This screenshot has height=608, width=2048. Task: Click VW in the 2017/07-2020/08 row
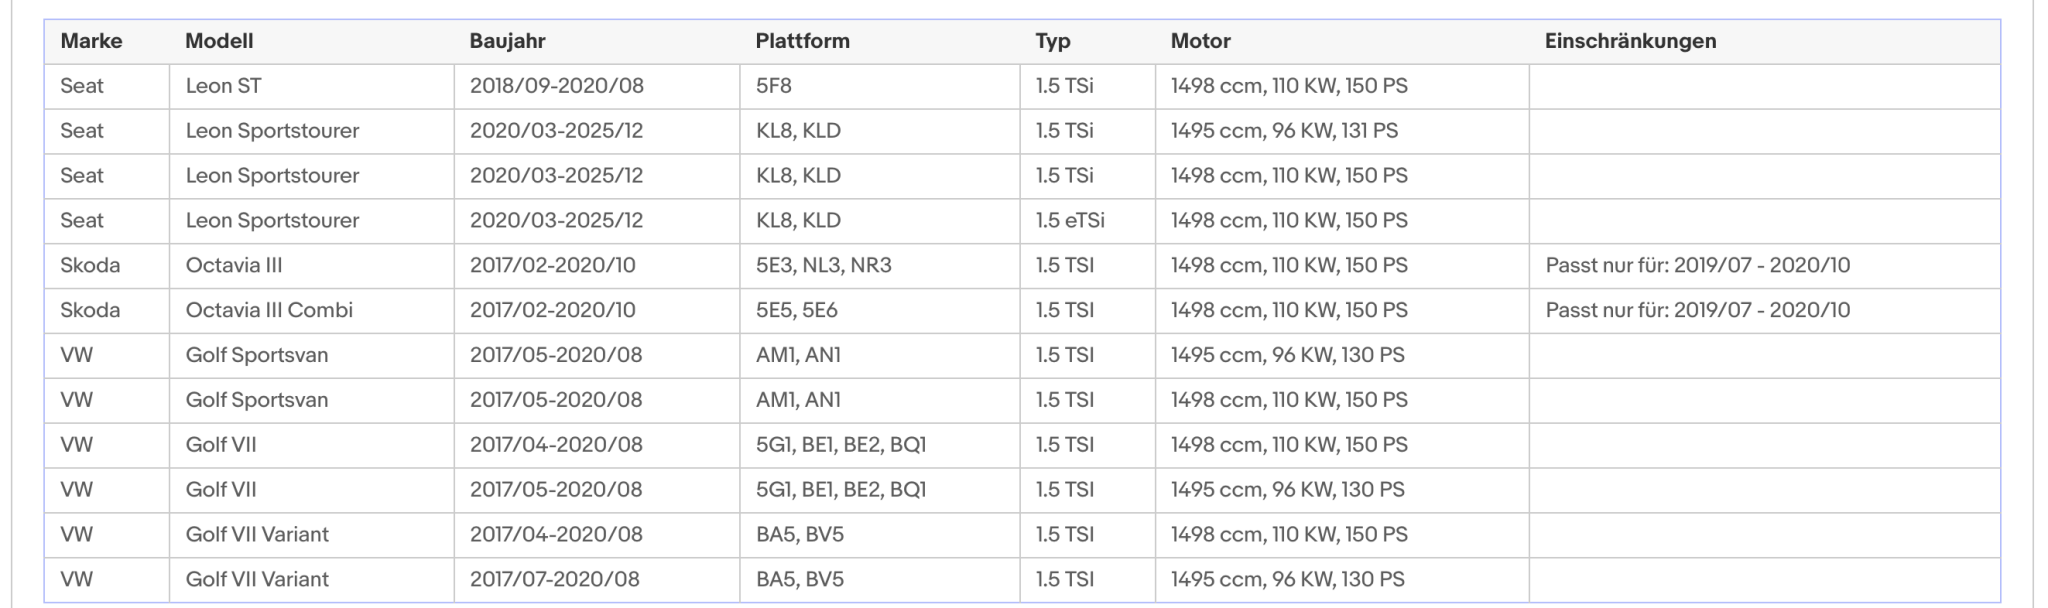coord(107,579)
